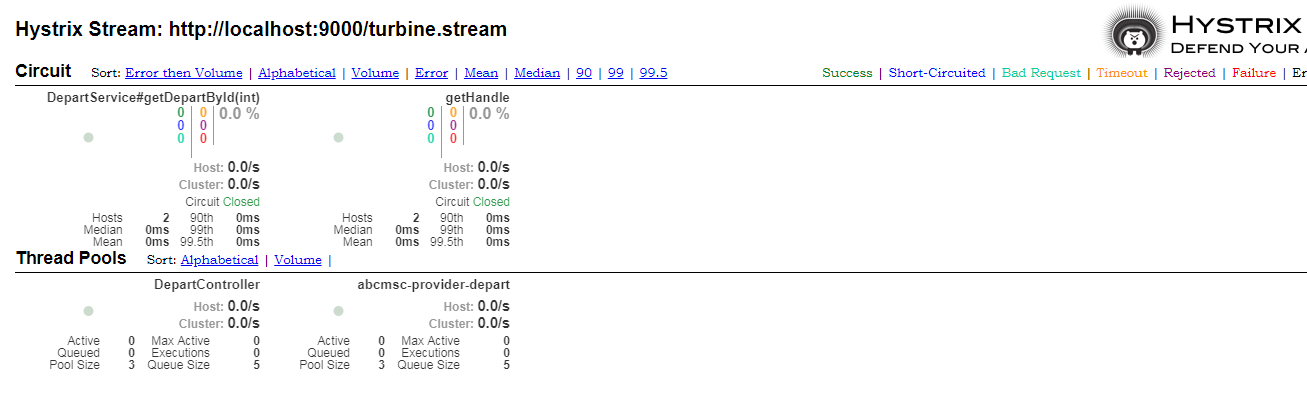Click the Queue Size value for abcmsc-provider-depart

click(x=506, y=365)
